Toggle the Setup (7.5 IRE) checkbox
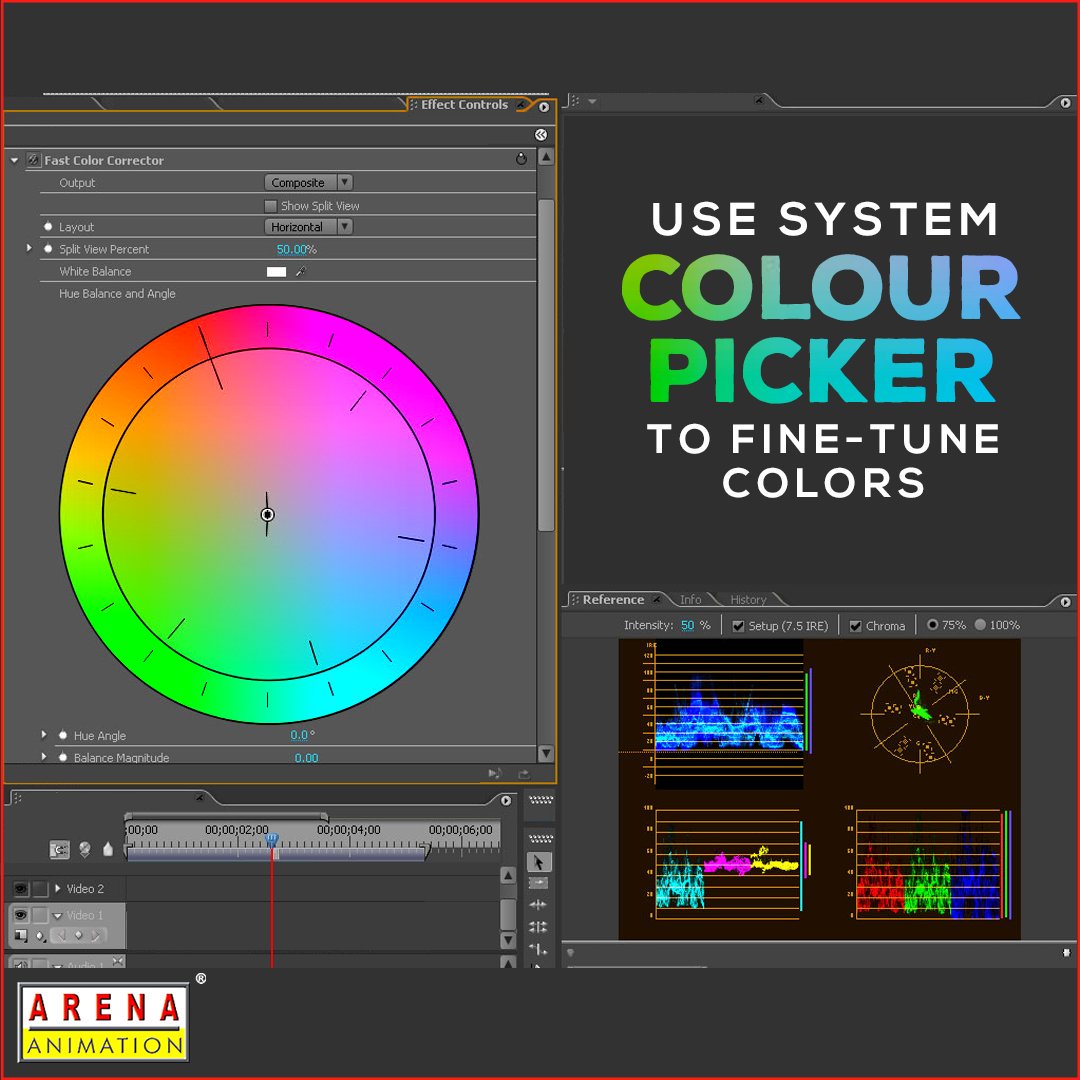This screenshot has width=1080, height=1080. [x=738, y=626]
